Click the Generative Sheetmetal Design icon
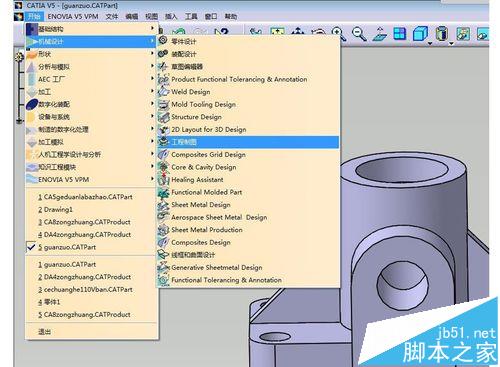The image size is (500, 367). [163, 267]
